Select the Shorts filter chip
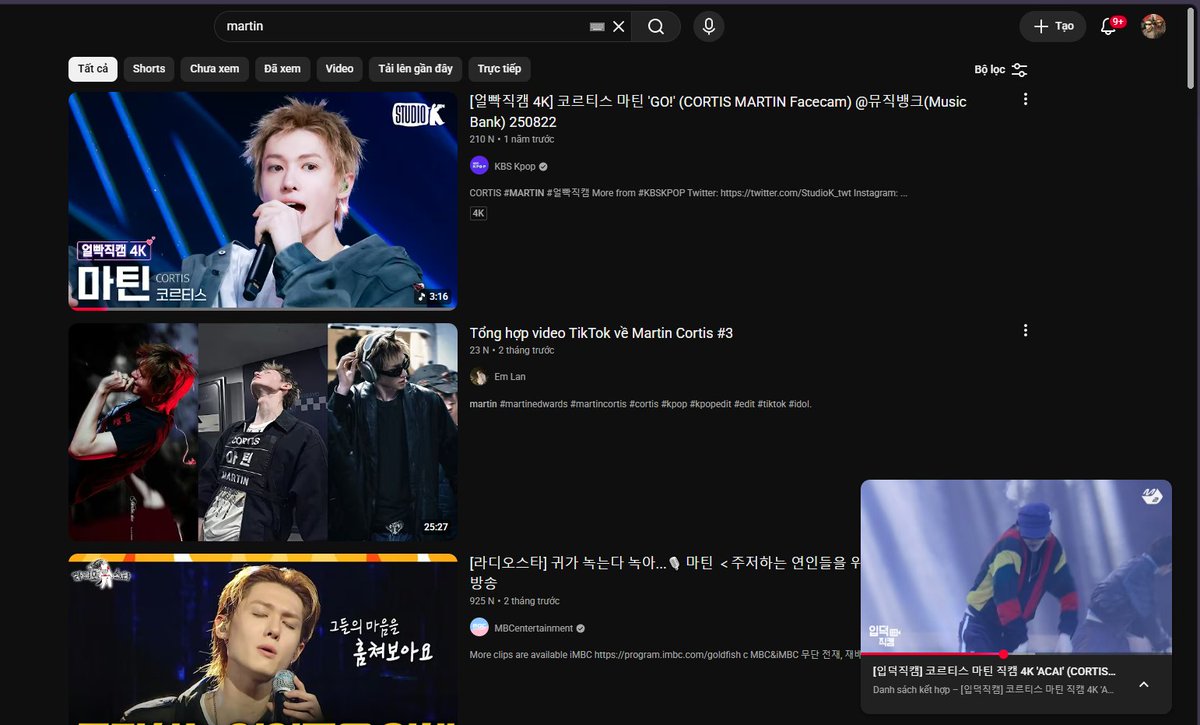This screenshot has width=1200, height=725. [x=149, y=69]
